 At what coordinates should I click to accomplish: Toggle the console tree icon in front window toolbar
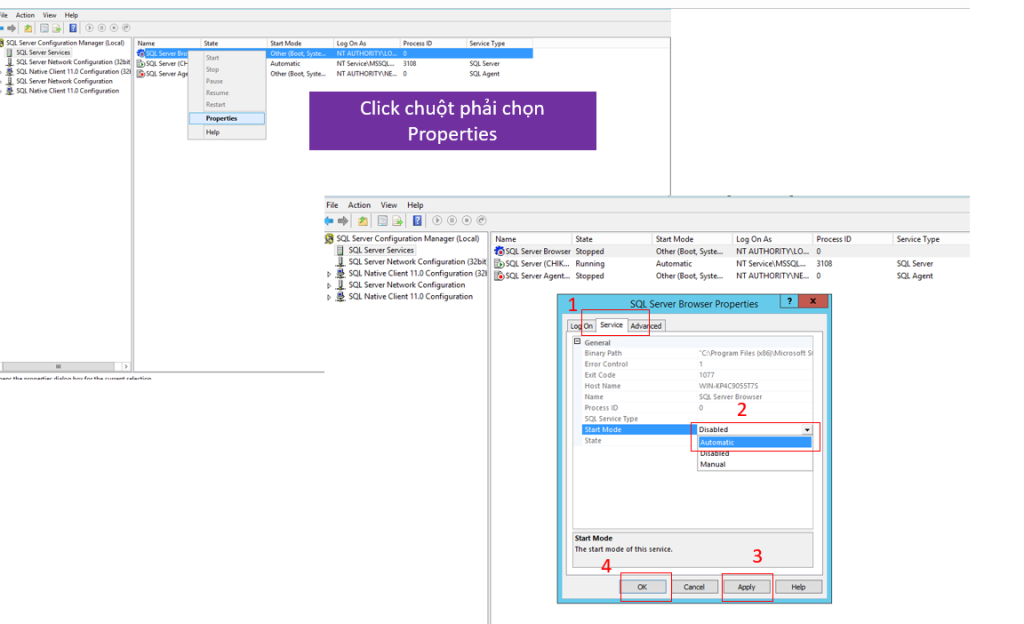[383, 221]
